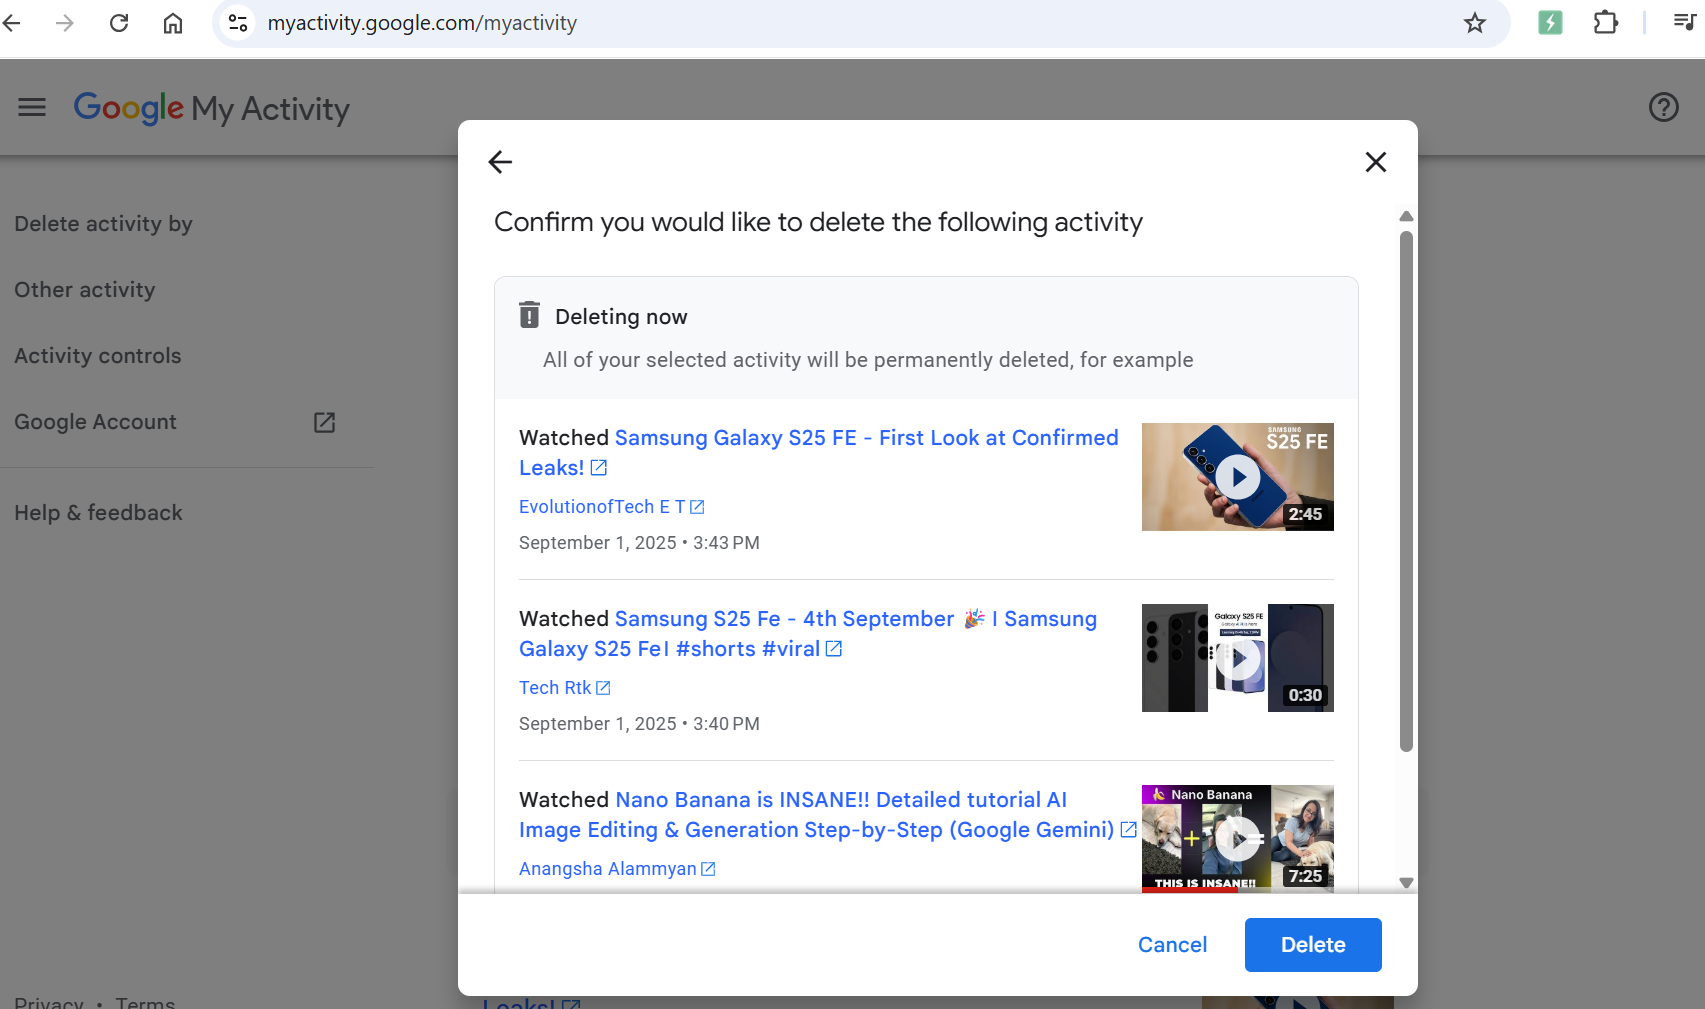Open the Tech Rtk channel link

tap(555, 688)
